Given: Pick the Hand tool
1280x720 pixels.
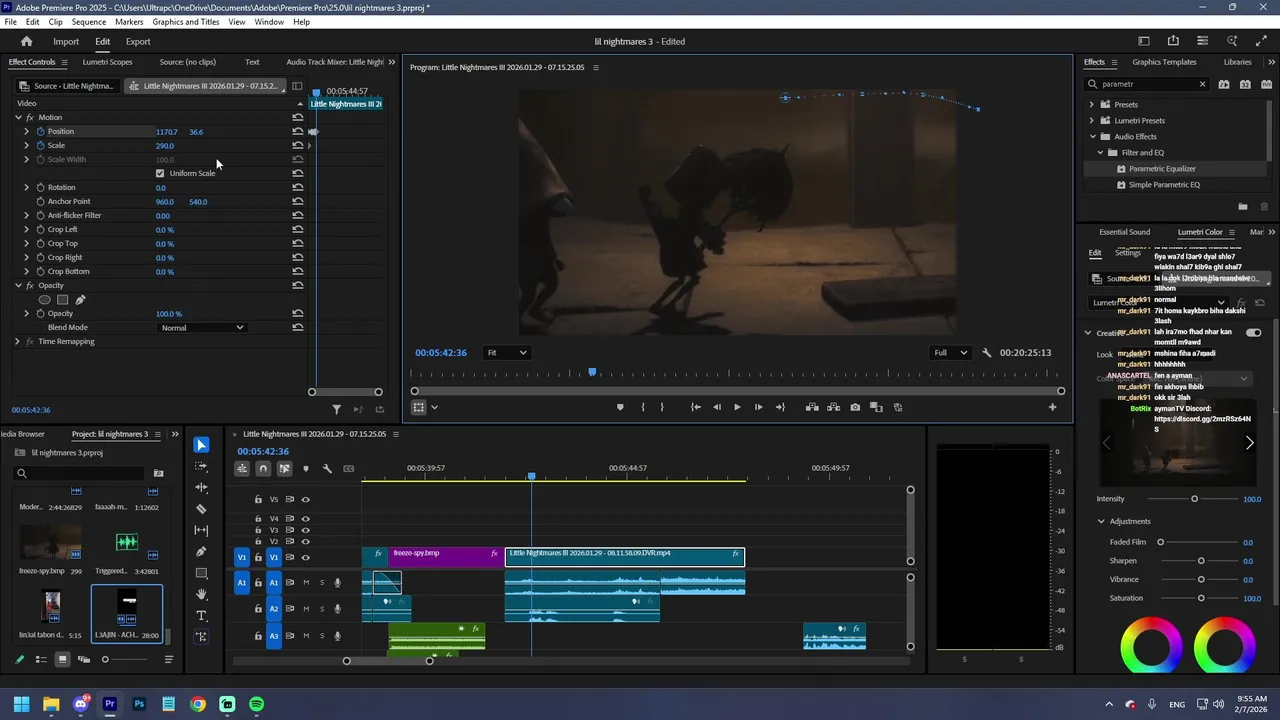Looking at the screenshot, I should pyautogui.click(x=201, y=594).
